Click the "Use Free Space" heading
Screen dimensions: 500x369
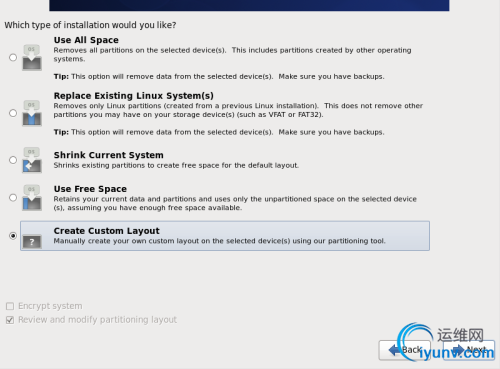tap(90, 189)
